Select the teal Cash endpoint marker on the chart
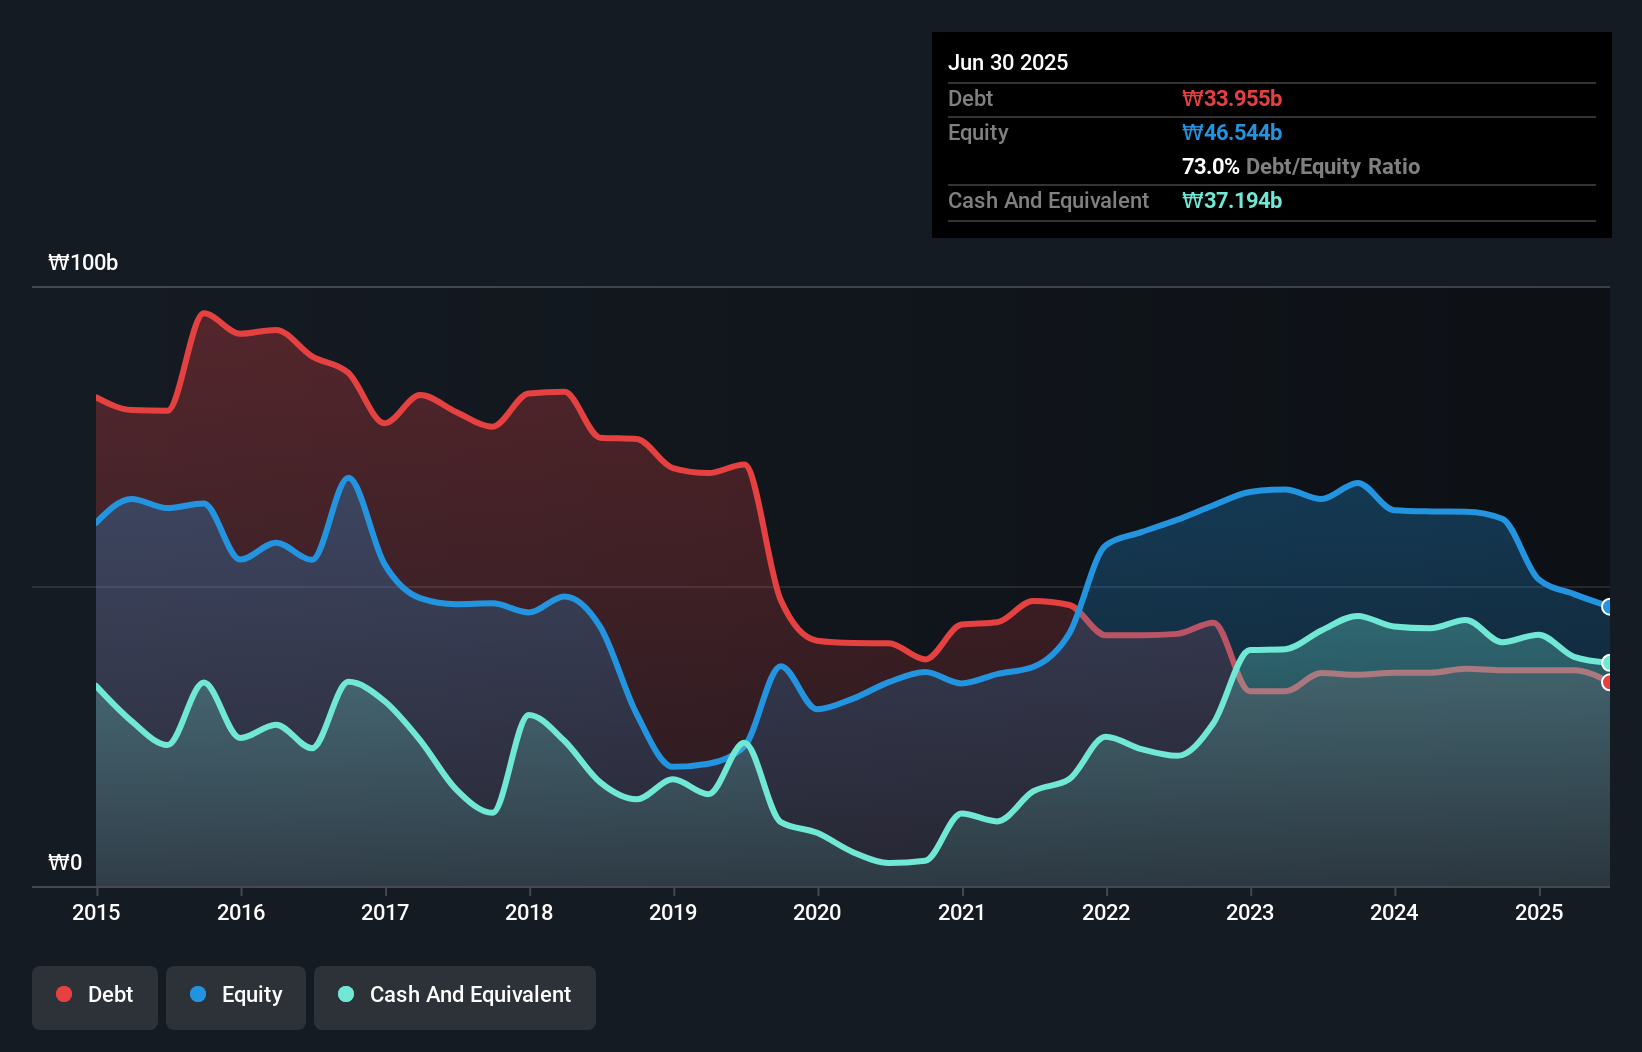This screenshot has height=1052, width=1642. 1608,662
